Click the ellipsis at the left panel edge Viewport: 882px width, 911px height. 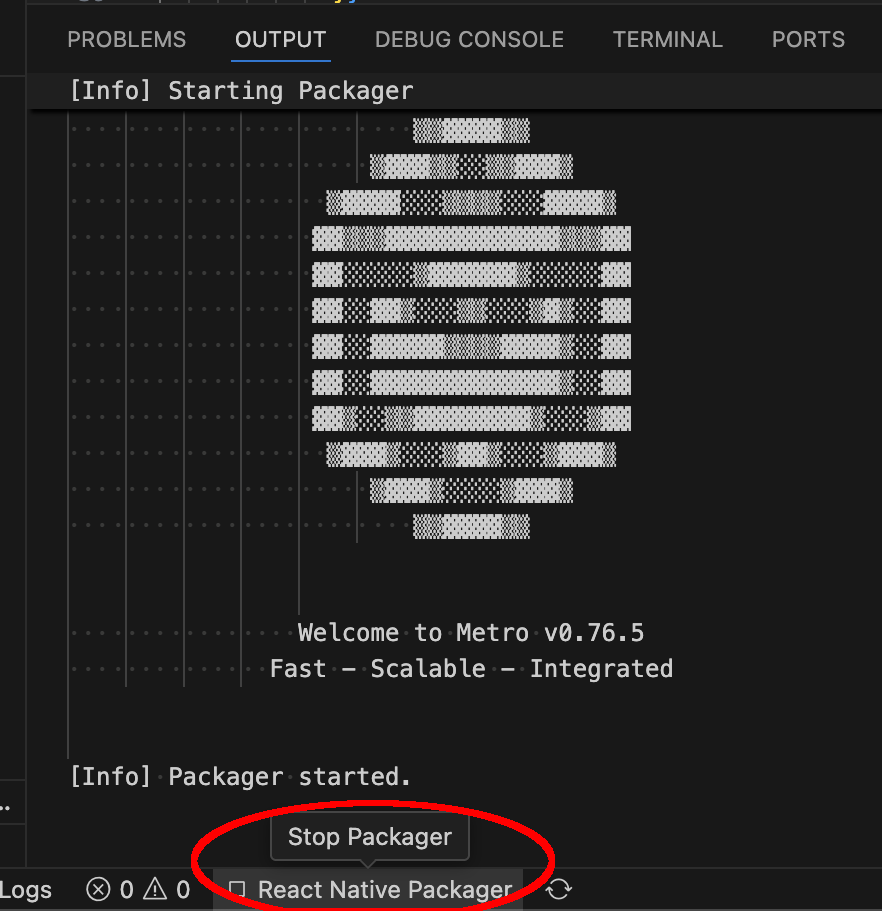(5, 805)
